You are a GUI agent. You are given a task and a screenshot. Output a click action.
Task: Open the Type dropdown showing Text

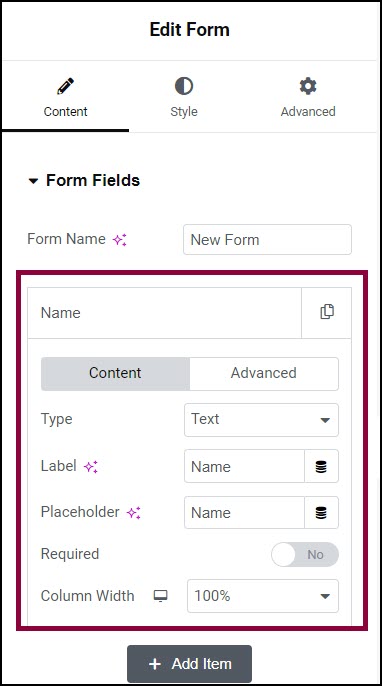pos(261,420)
